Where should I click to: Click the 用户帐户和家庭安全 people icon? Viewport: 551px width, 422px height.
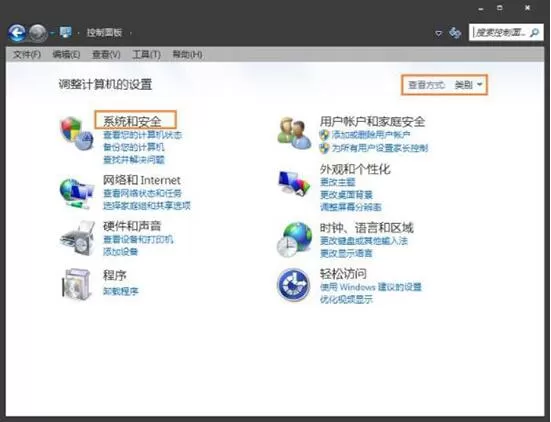[294, 134]
